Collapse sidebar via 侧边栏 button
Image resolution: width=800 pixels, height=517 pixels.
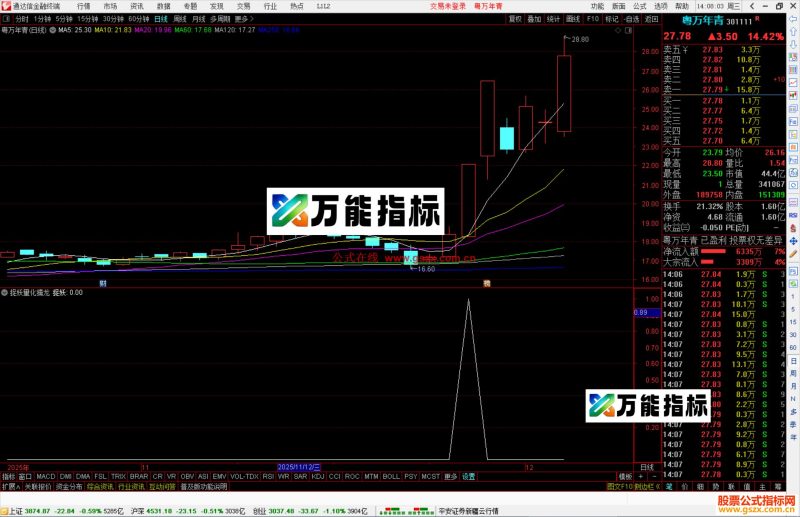pyautogui.click(x=647, y=486)
